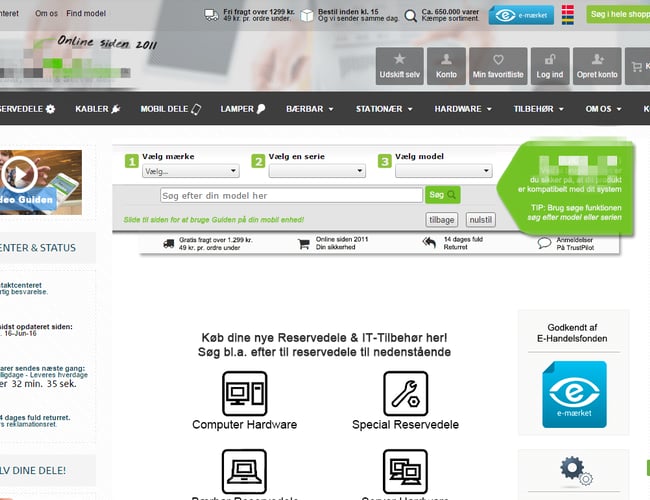
Task: Click the package box icon in top bar
Action: click(x=307, y=15)
